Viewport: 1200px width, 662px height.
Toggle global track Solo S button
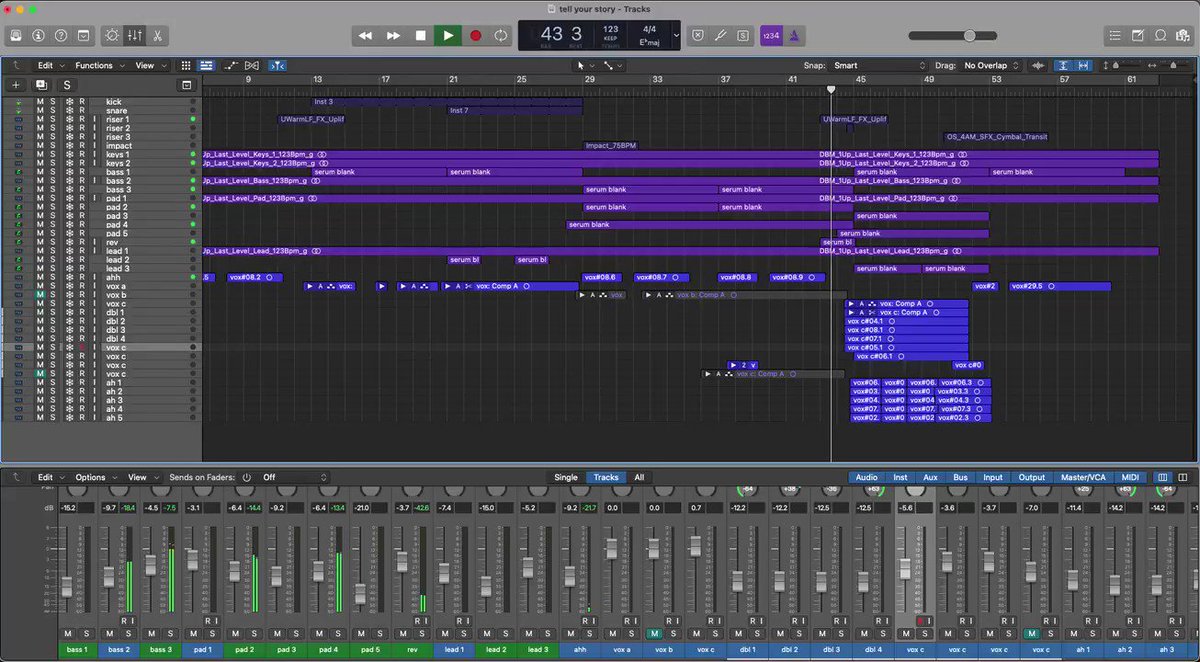(x=67, y=85)
